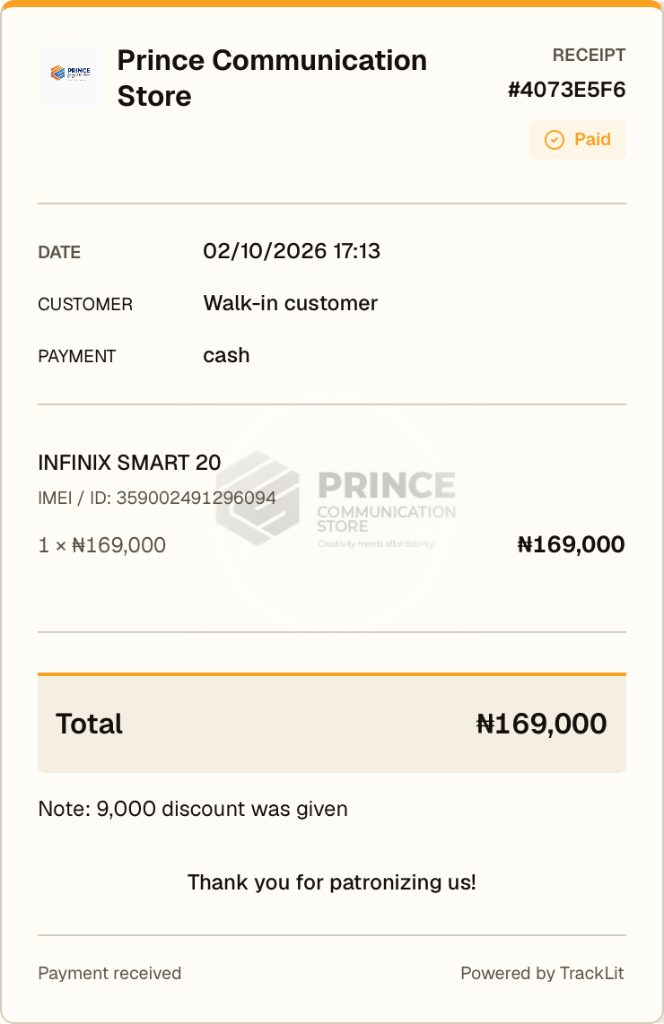This screenshot has width=664, height=1024.
Task: Click the date value 02/10/2026 17:13
Action: [291, 251]
